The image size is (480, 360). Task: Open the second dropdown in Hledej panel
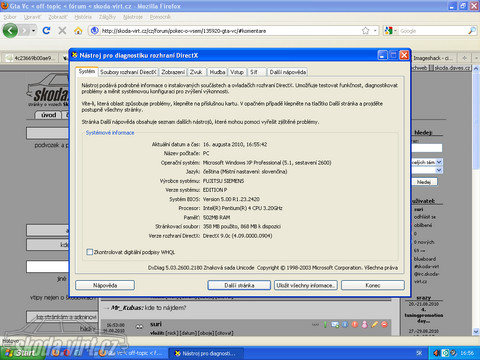point(439,170)
